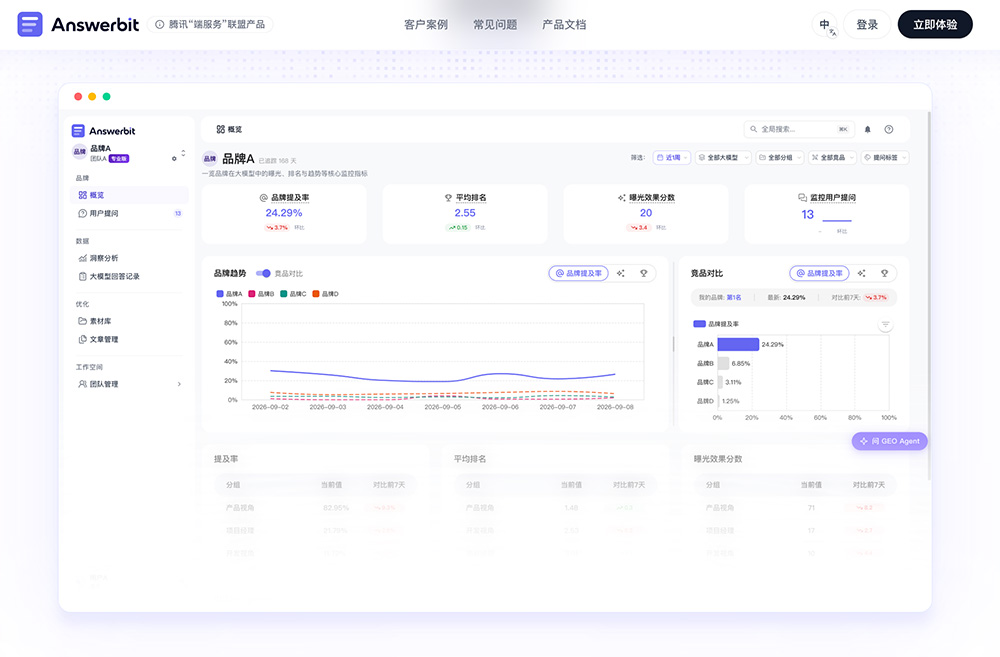This screenshot has width=1000, height=657.
Task: Select 品牌提及率 tab in 竞品对比 panel
Action: [x=820, y=273]
